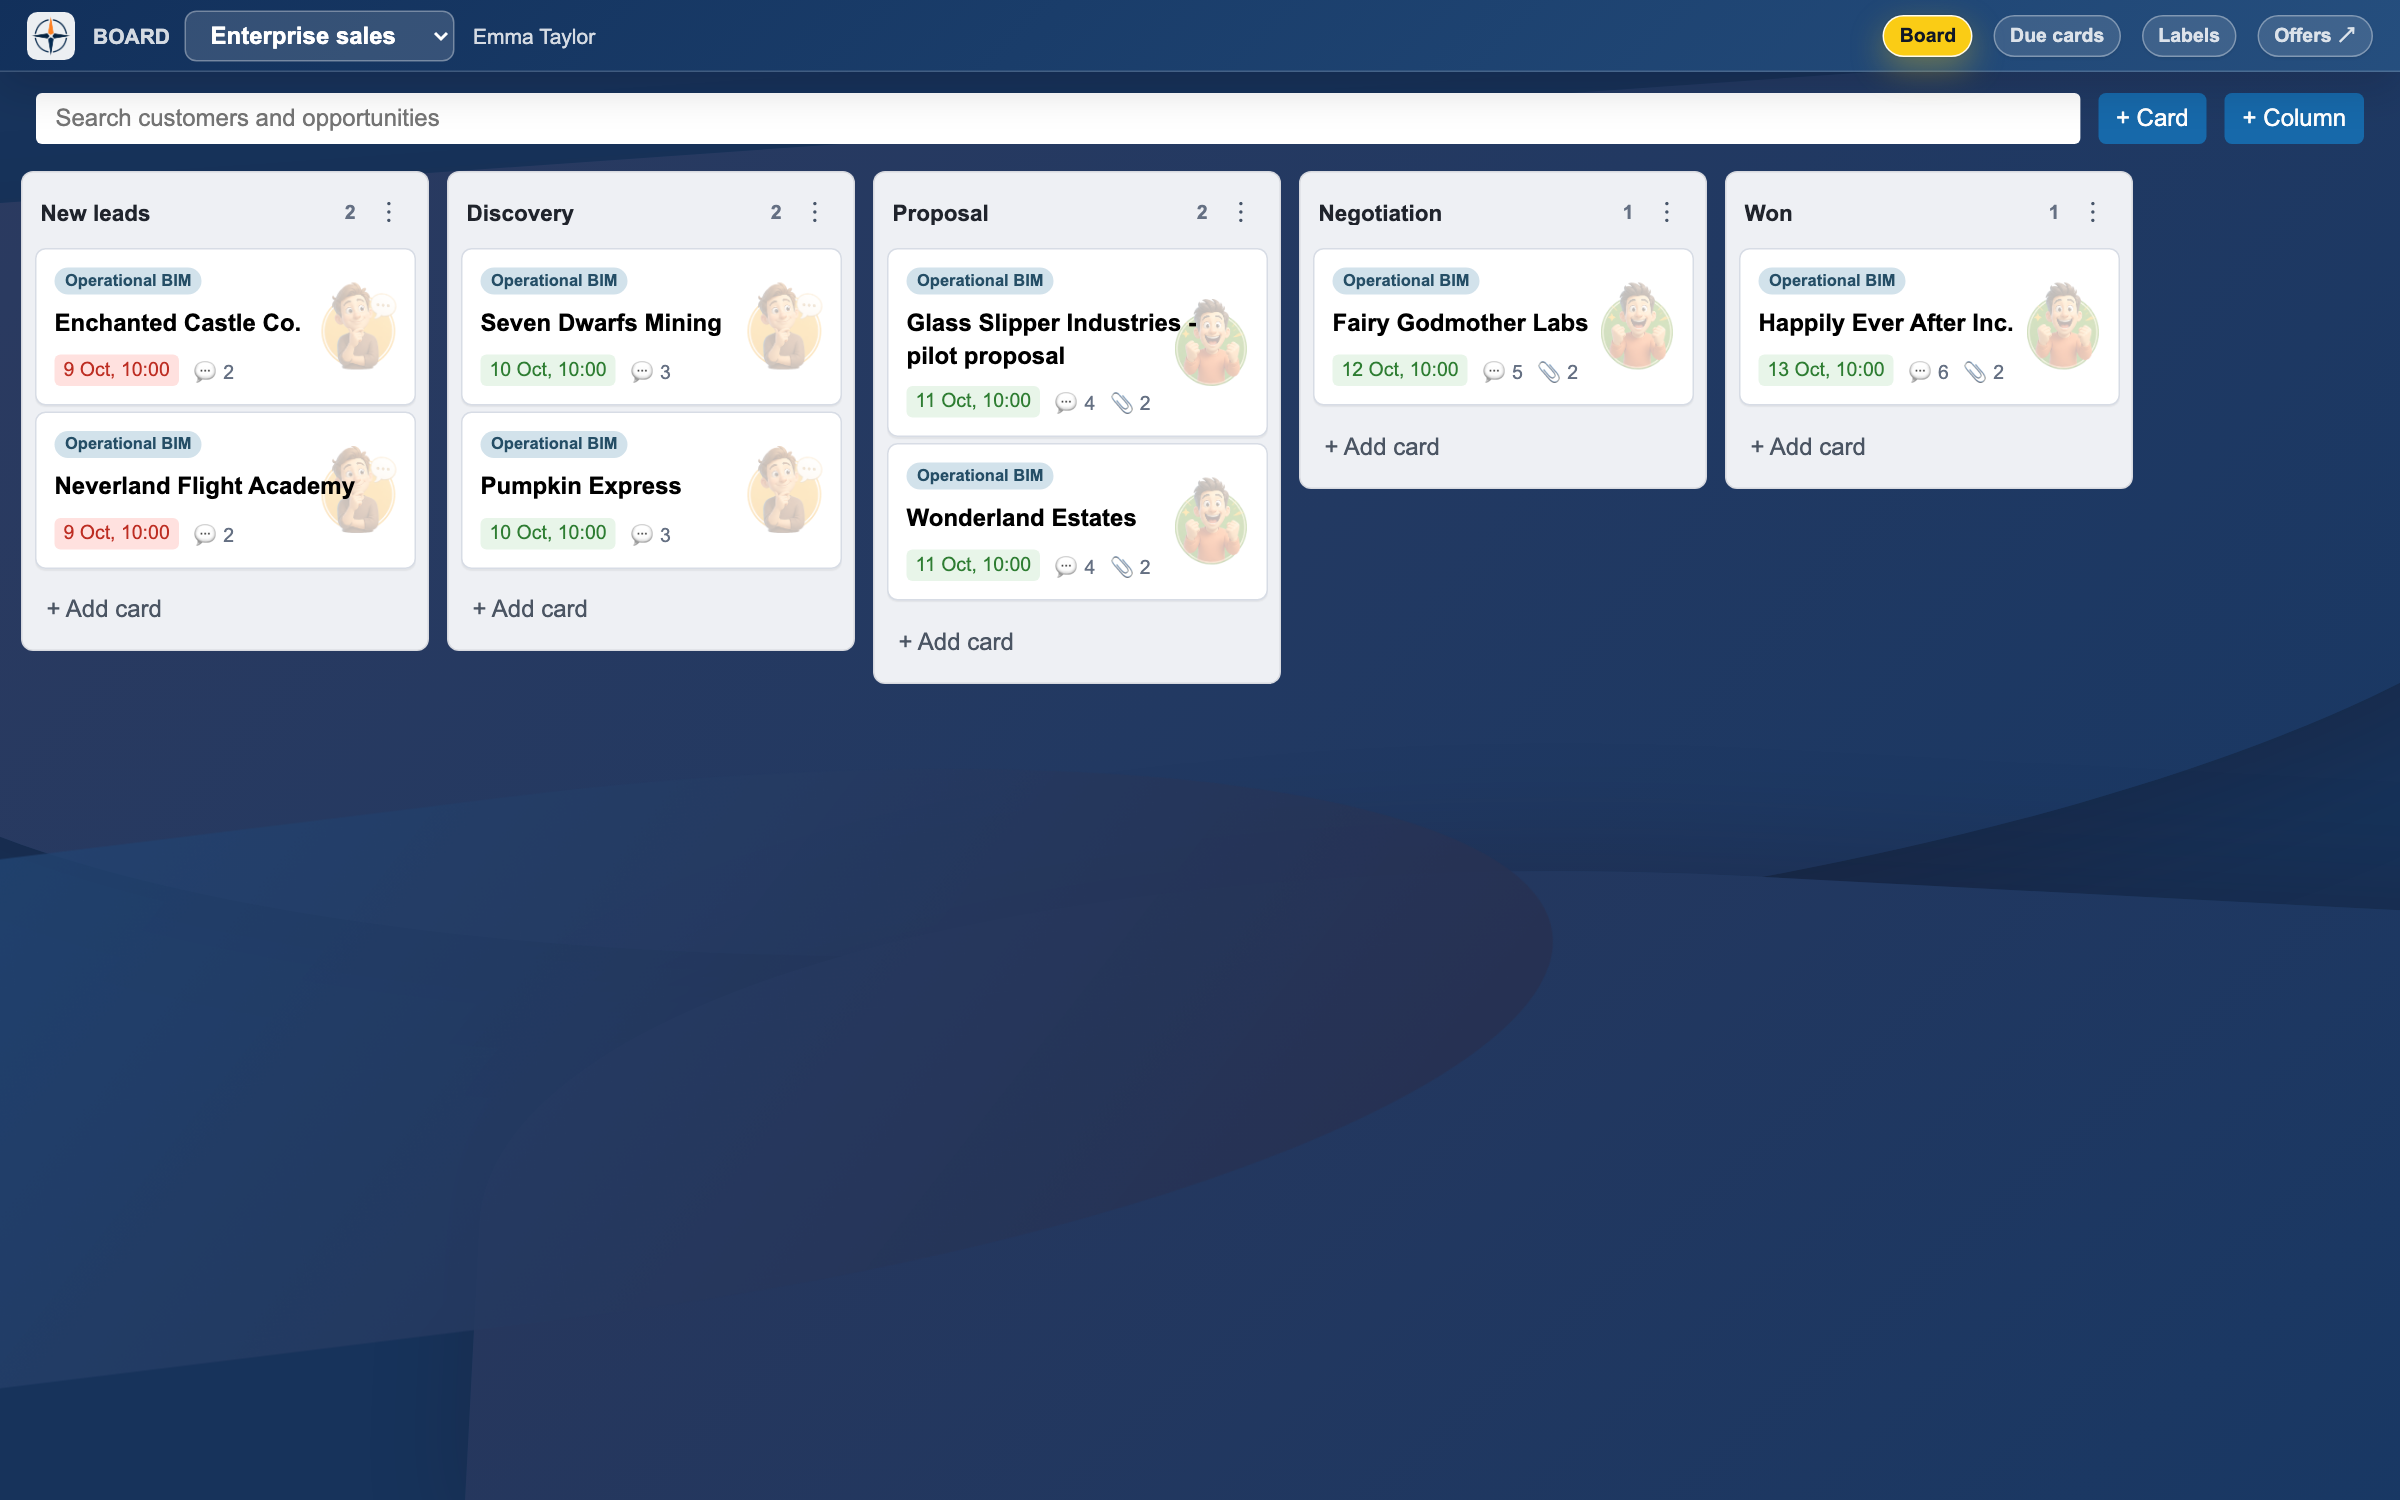Screen dimensions: 2400x1500
Task: Add card to Won column
Action: point(1808,447)
